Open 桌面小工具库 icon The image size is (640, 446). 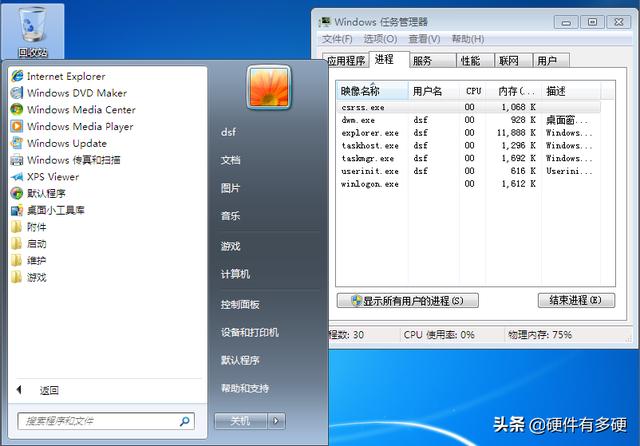click(x=17, y=210)
